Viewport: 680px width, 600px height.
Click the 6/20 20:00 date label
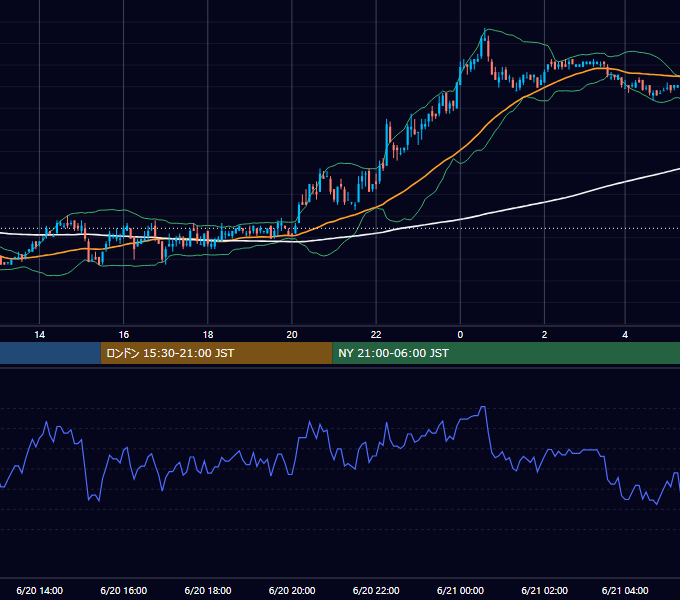click(292, 590)
